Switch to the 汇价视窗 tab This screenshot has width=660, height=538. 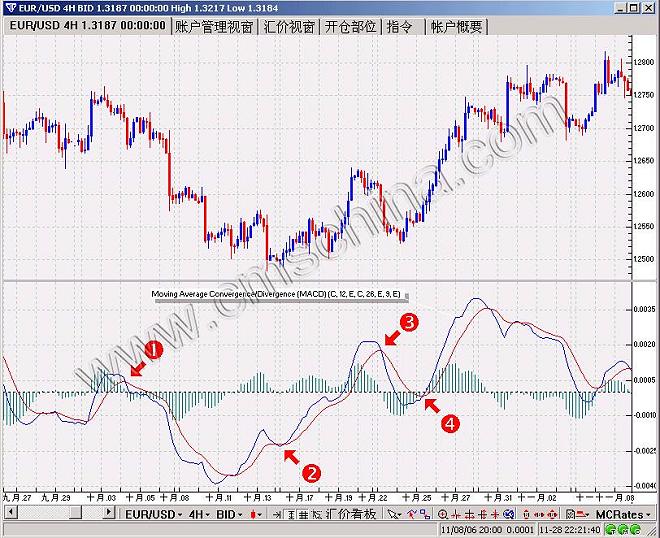[x=288, y=27]
